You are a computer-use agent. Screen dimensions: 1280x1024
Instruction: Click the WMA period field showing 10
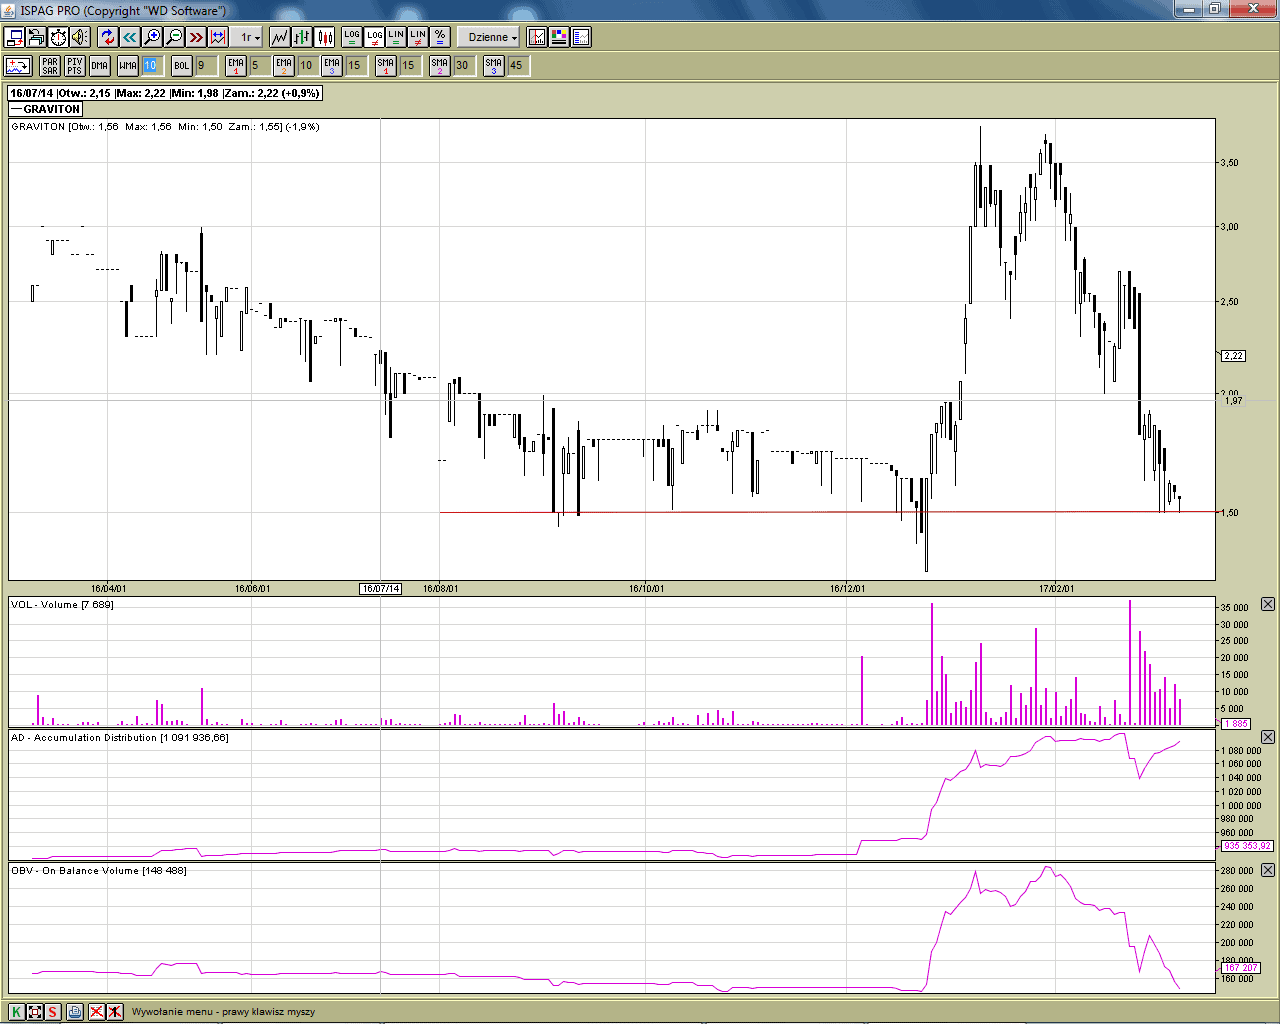tap(151, 65)
